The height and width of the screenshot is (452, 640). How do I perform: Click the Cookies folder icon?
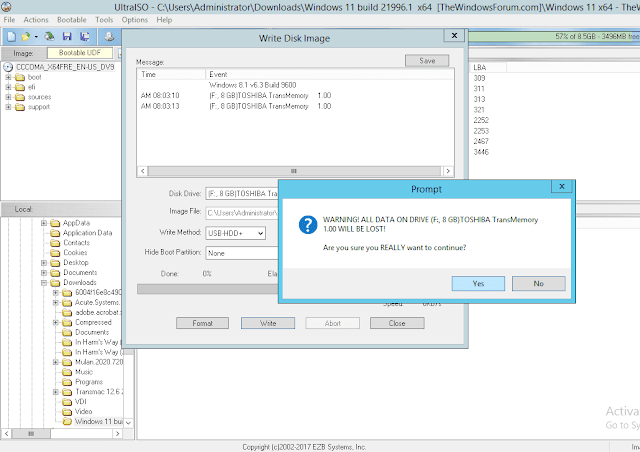point(55,253)
